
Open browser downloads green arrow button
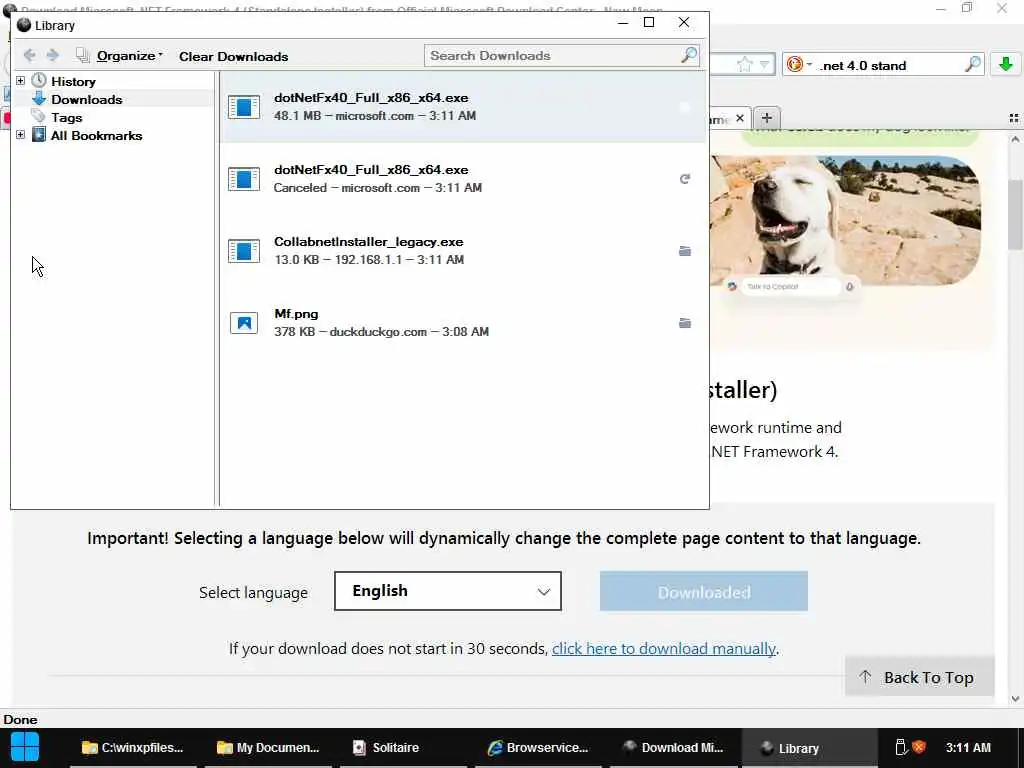[1006, 64]
